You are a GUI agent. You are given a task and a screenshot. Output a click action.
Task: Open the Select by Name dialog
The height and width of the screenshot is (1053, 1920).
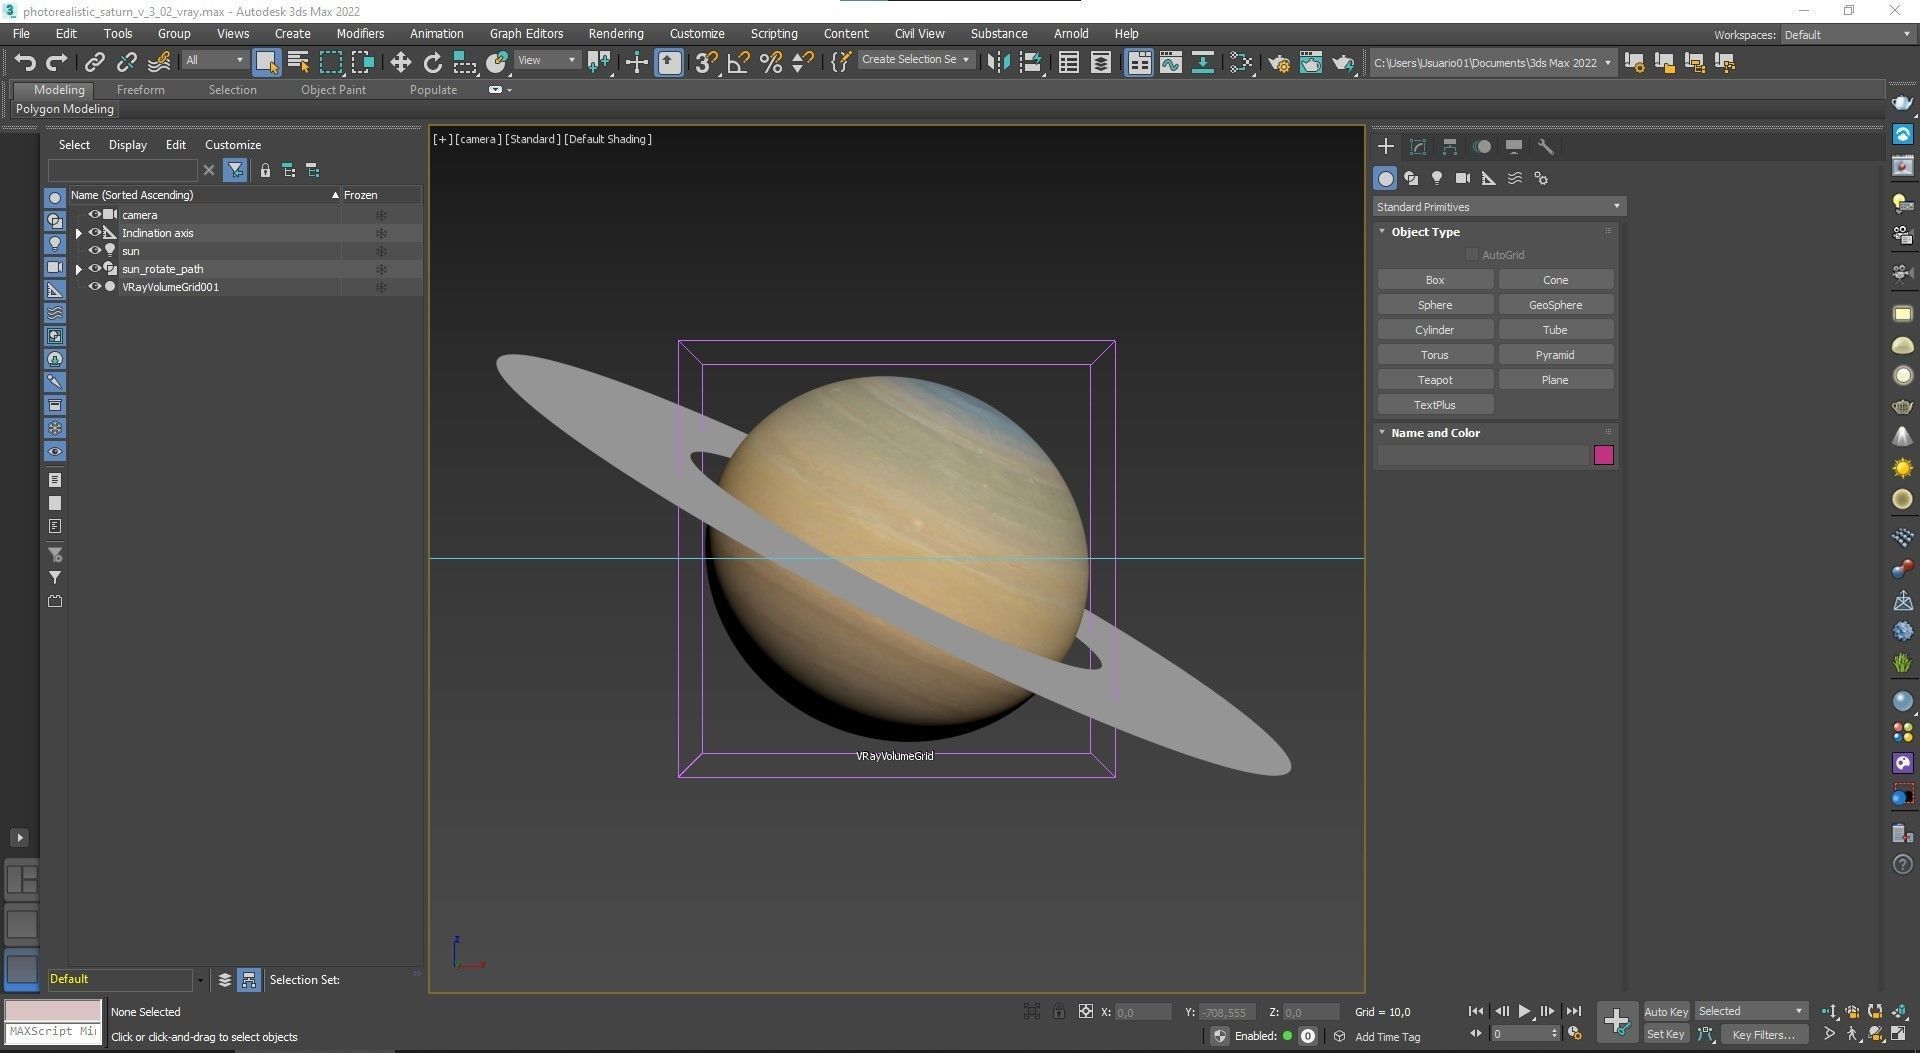(x=298, y=63)
